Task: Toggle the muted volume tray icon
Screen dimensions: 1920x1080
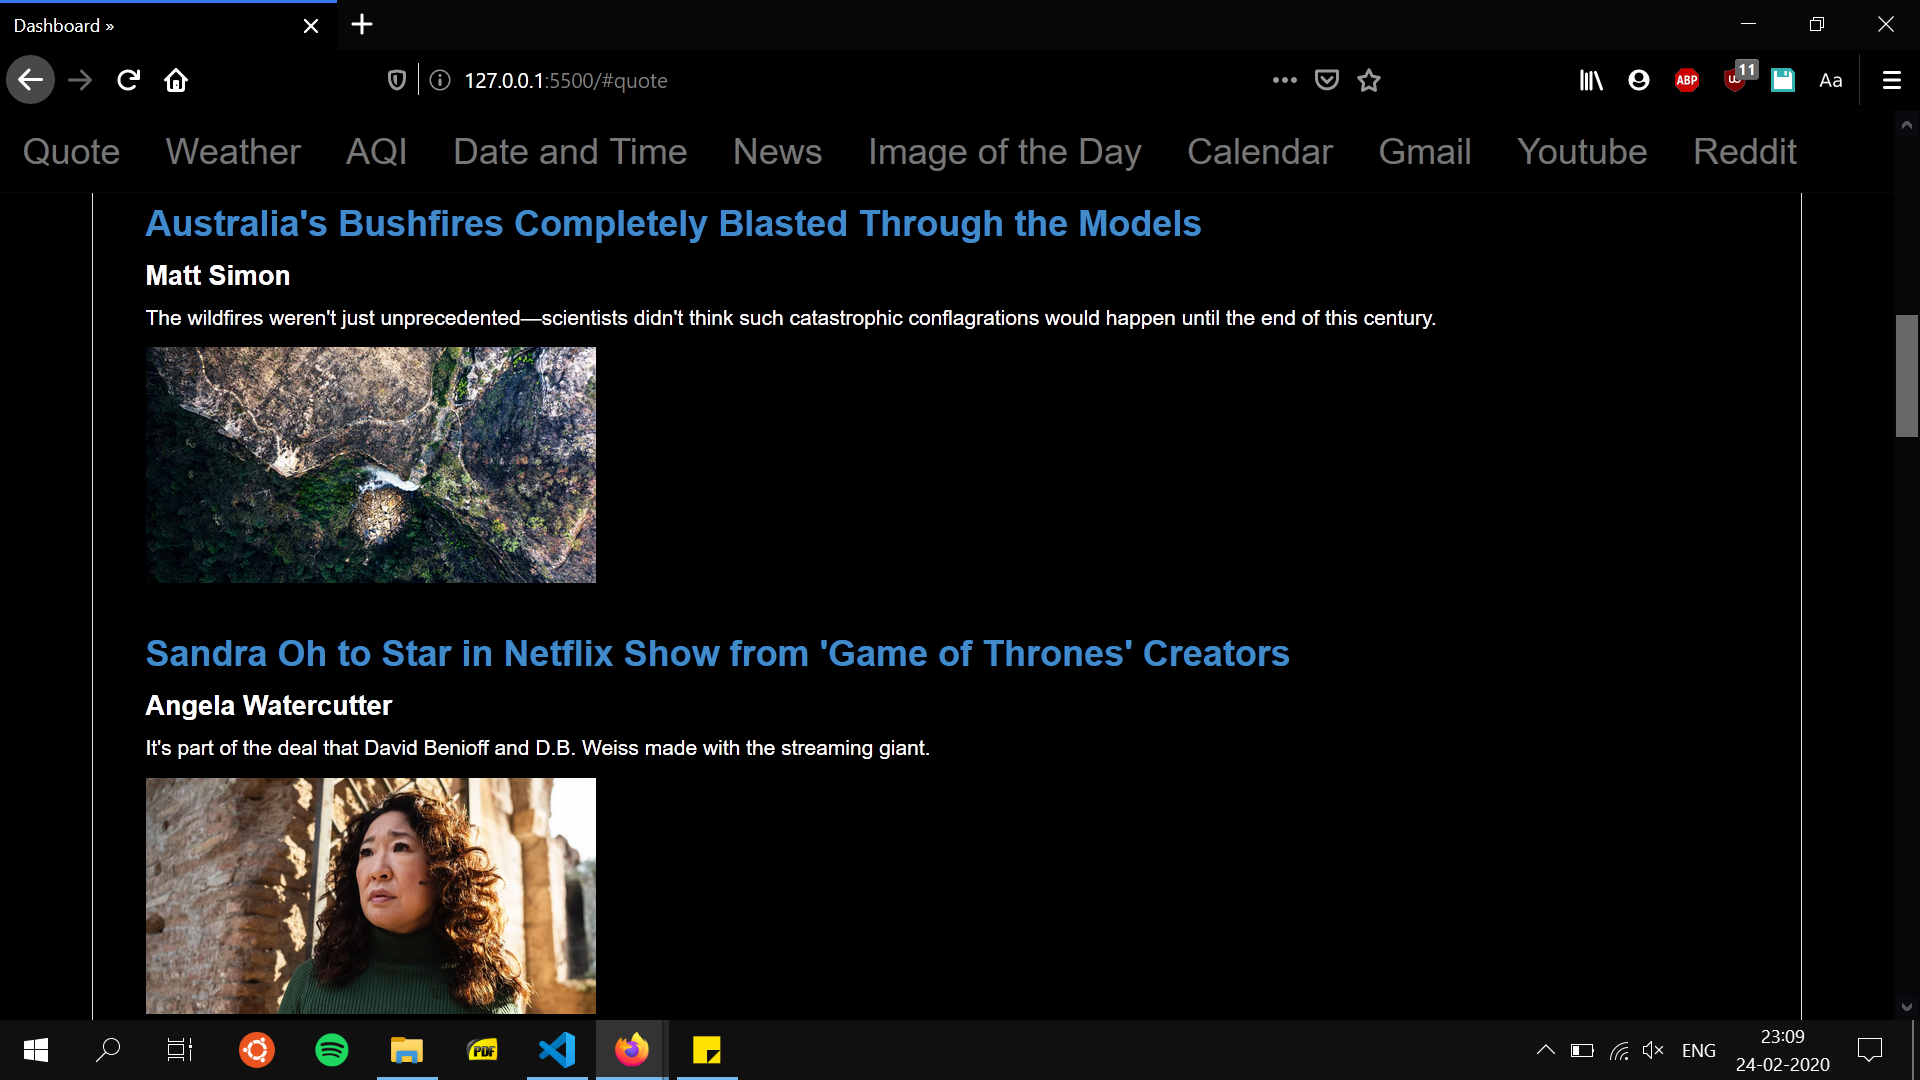Action: click(1653, 1050)
